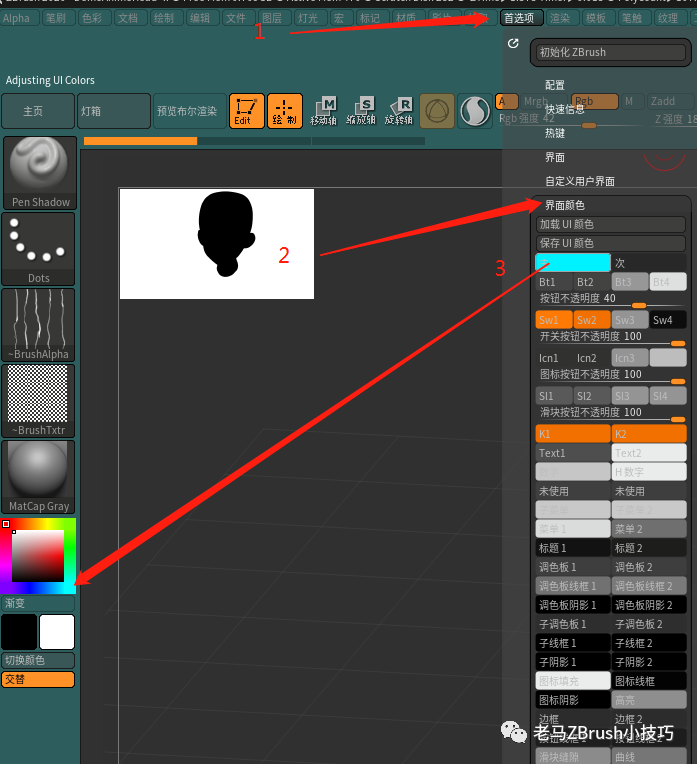Toggle the Mrgb channel button
The height and width of the screenshot is (764, 697).
[x=543, y=101]
